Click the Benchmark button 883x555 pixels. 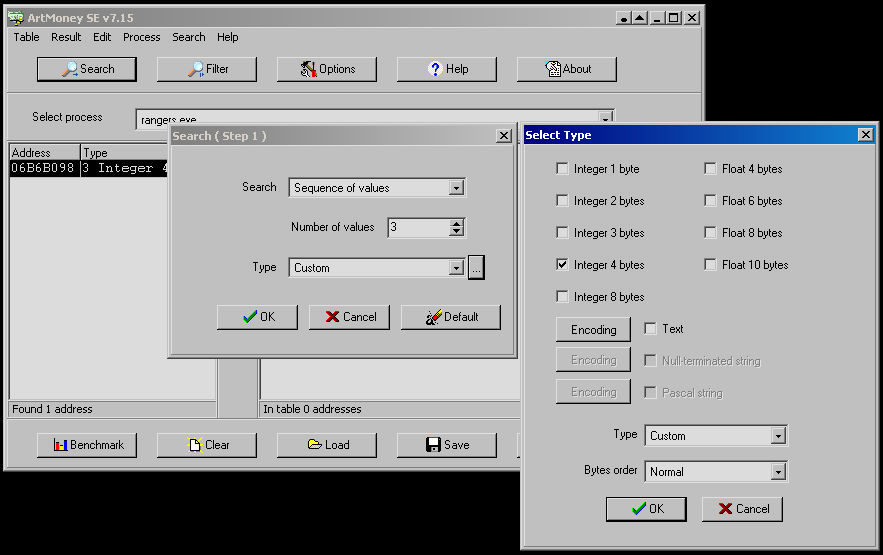click(x=87, y=445)
